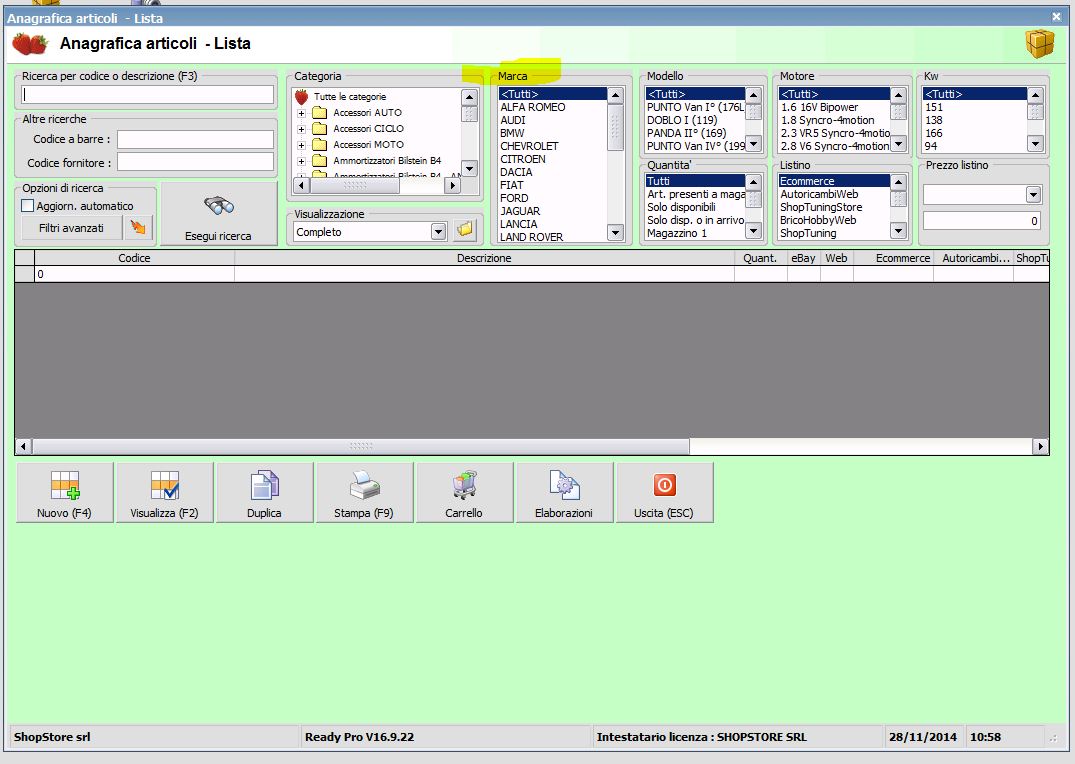Run search with Esegui ricerca binoculars
The height and width of the screenshot is (764, 1075).
coord(219,213)
